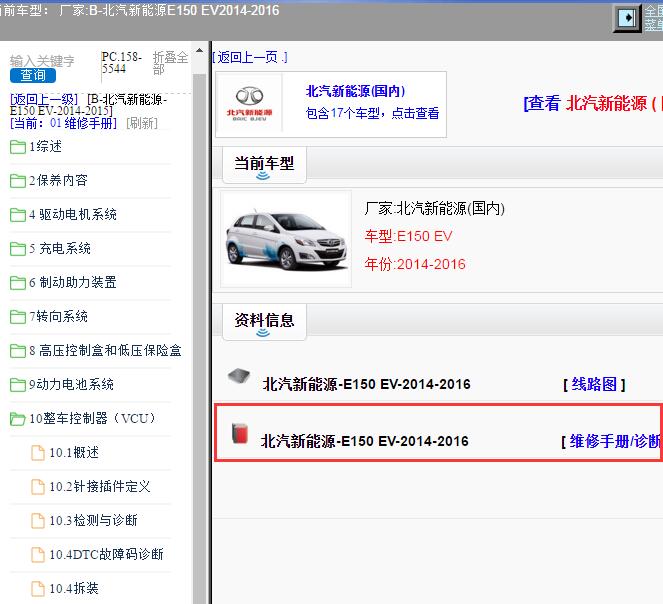Click the 刷新 refresh link
The height and width of the screenshot is (604, 663).
point(142,123)
